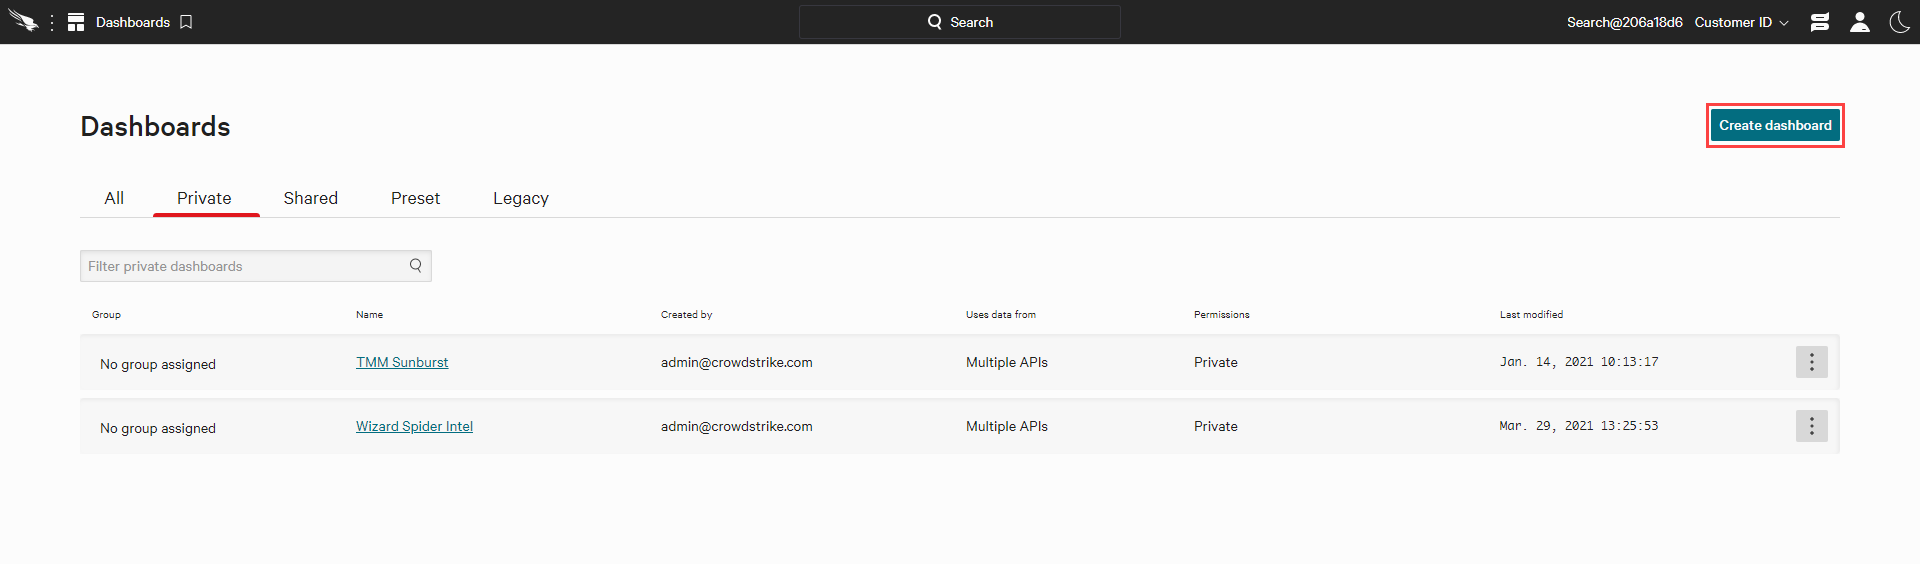
Task: Toggle dark mode with the moon icon
Action: pos(1900,22)
